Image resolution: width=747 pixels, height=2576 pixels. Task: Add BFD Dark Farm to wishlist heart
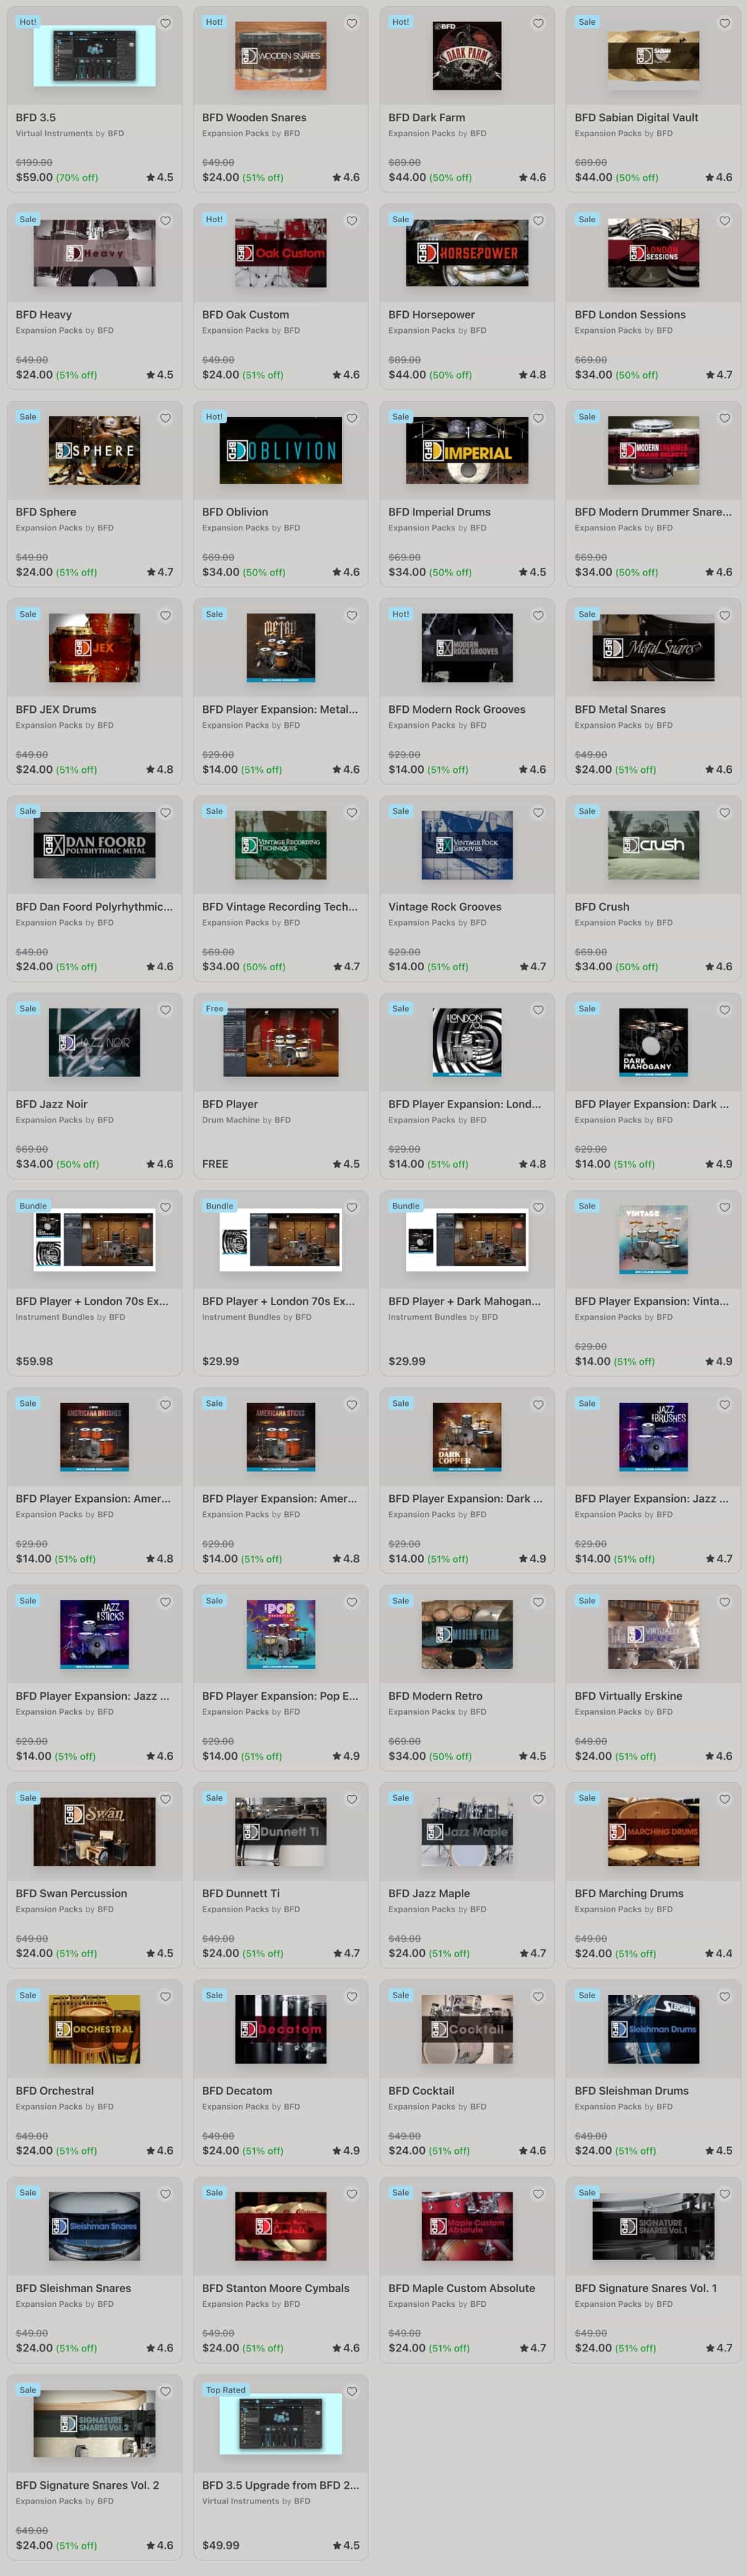pyautogui.click(x=538, y=23)
